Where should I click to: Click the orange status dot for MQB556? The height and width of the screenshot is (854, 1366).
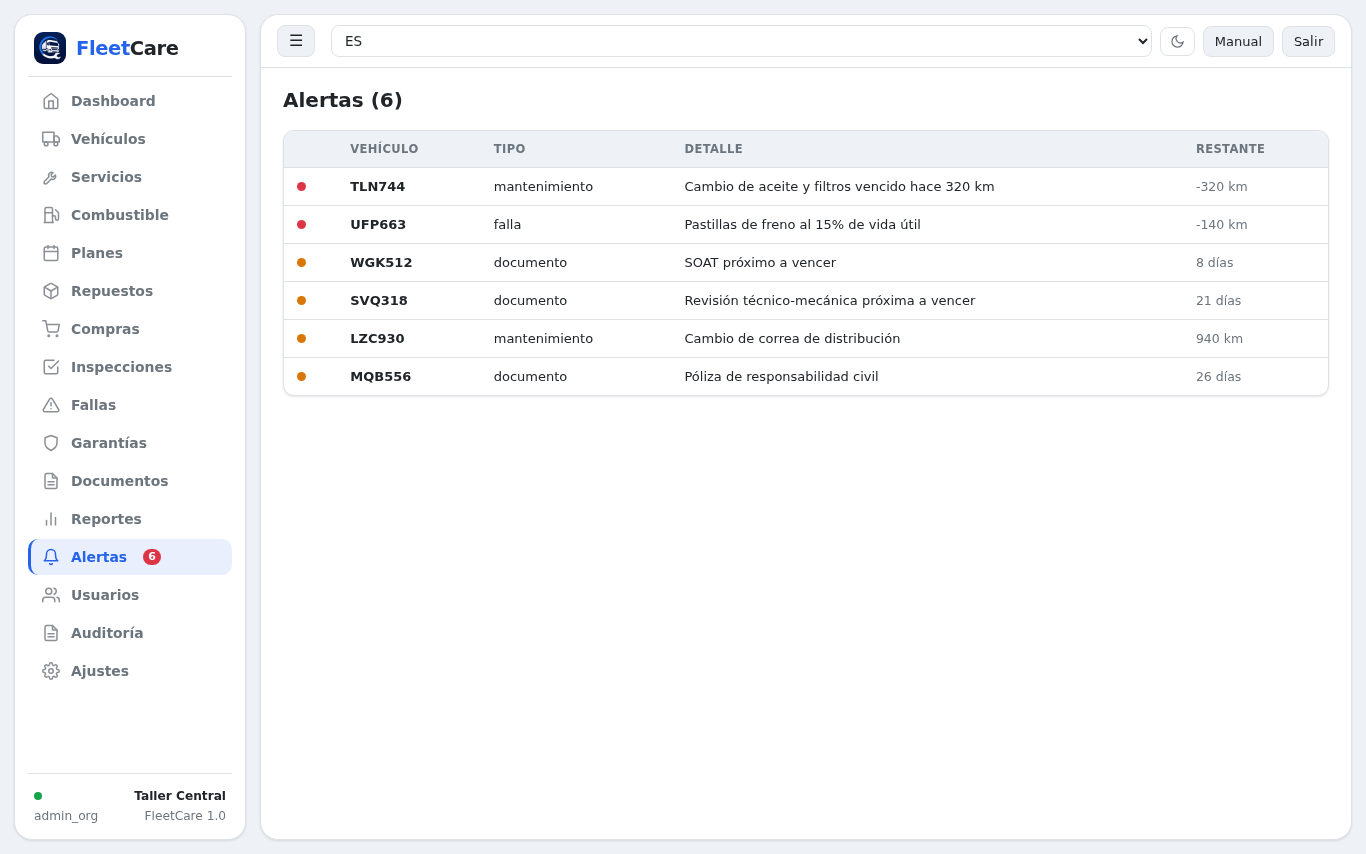301,377
